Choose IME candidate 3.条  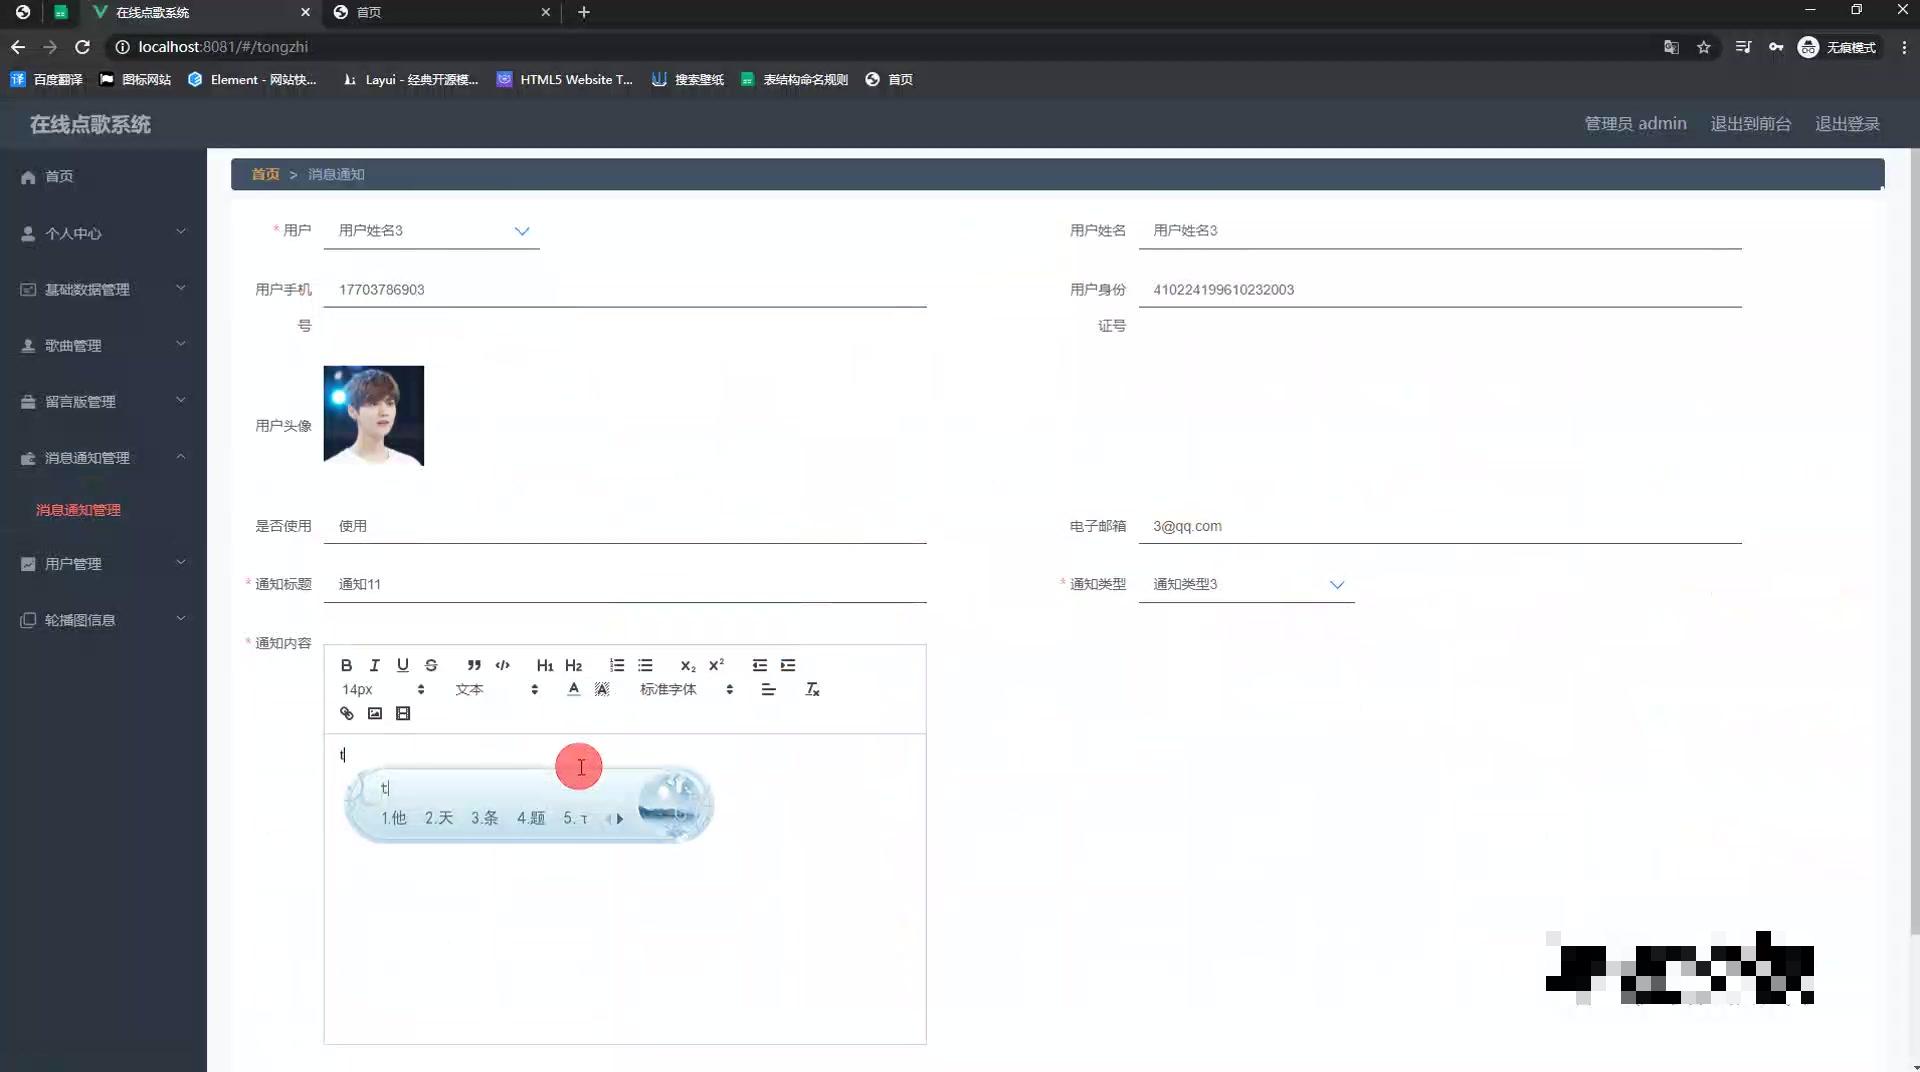point(485,818)
